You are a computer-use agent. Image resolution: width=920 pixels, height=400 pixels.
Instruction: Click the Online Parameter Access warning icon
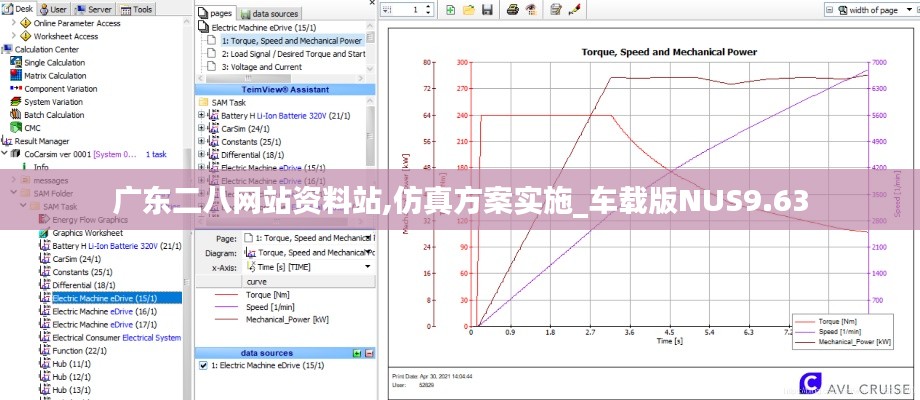click(x=26, y=23)
